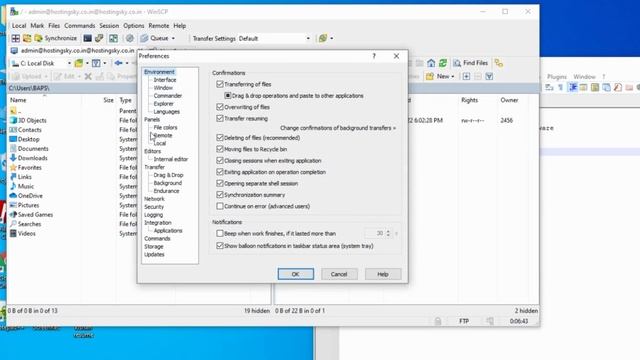Click the yellow sync browsing icon
640x360 pixels.
[498, 63]
